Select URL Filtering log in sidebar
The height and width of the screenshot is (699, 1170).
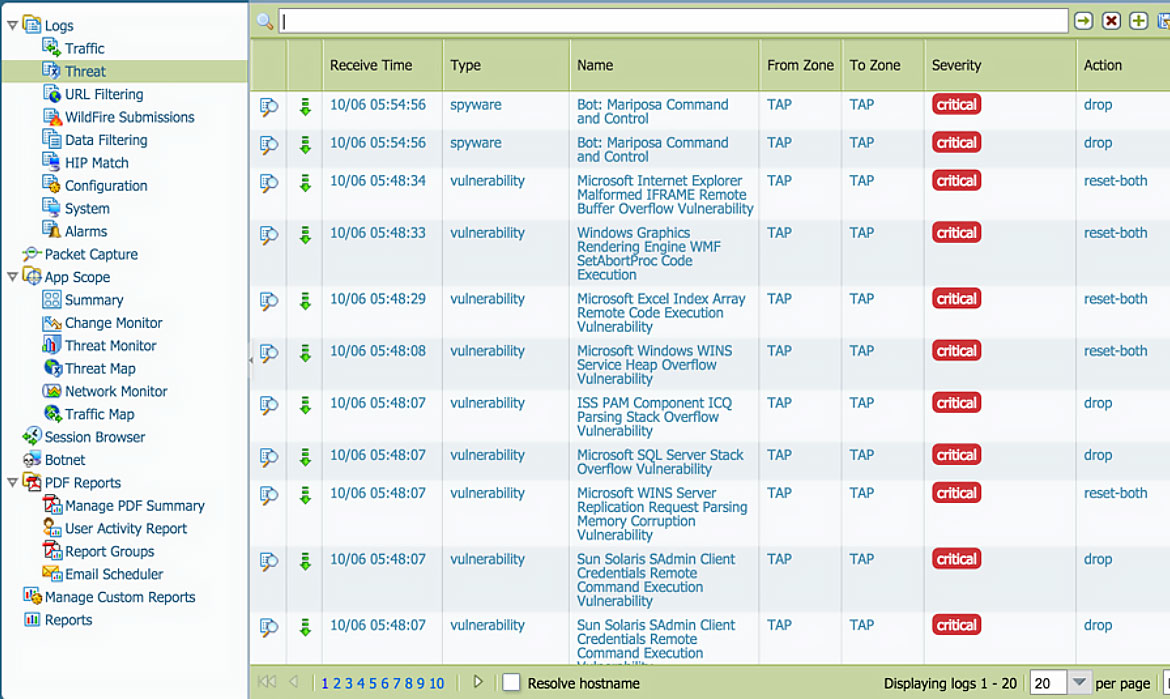103,94
